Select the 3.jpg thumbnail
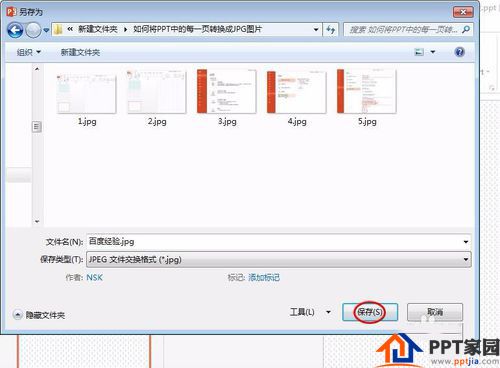The image size is (500, 368). (227, 98)
